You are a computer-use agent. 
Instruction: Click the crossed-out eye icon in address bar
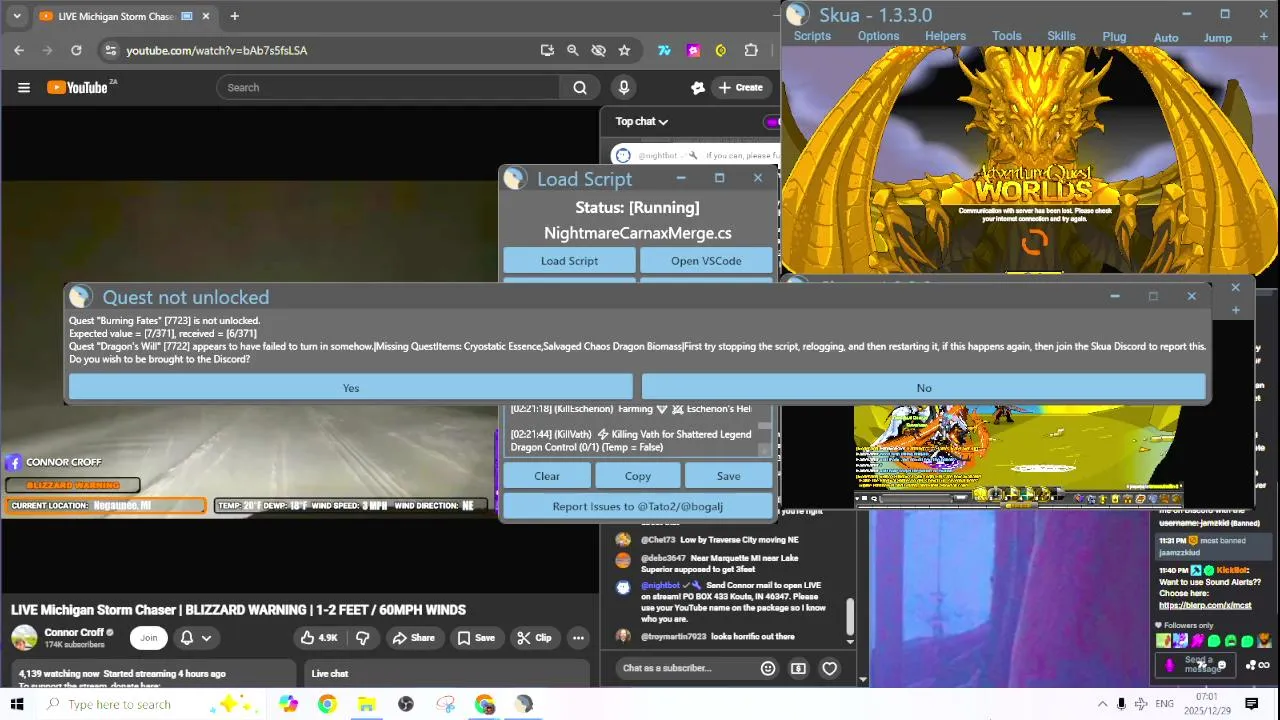click(598, 50)
